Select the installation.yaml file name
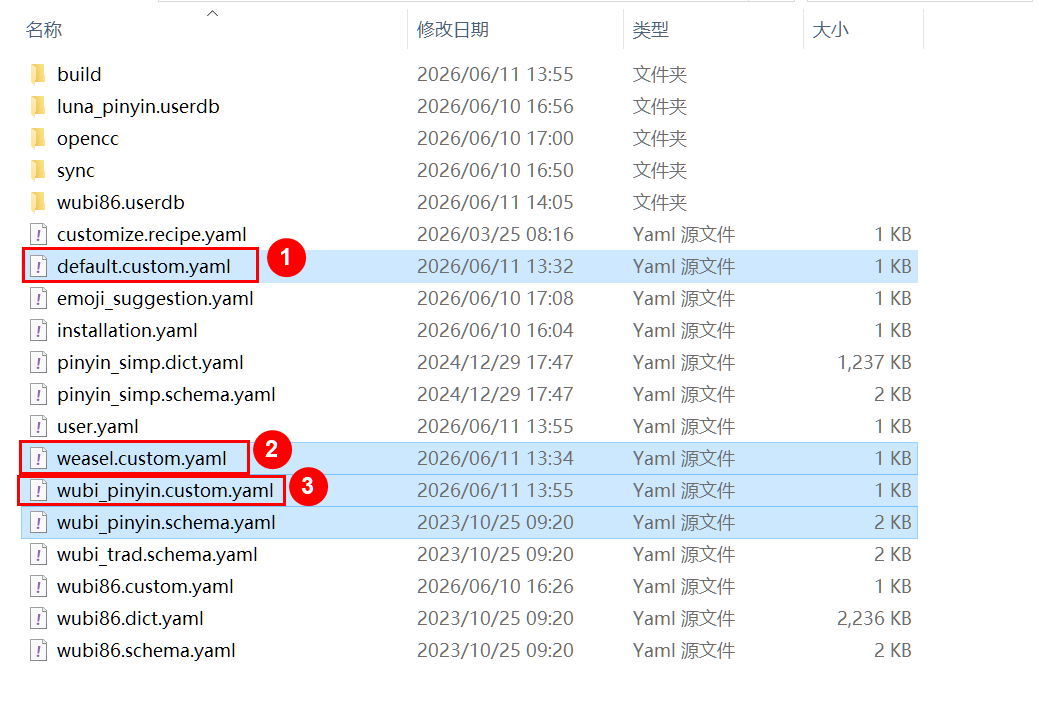 tap(127, 331)
